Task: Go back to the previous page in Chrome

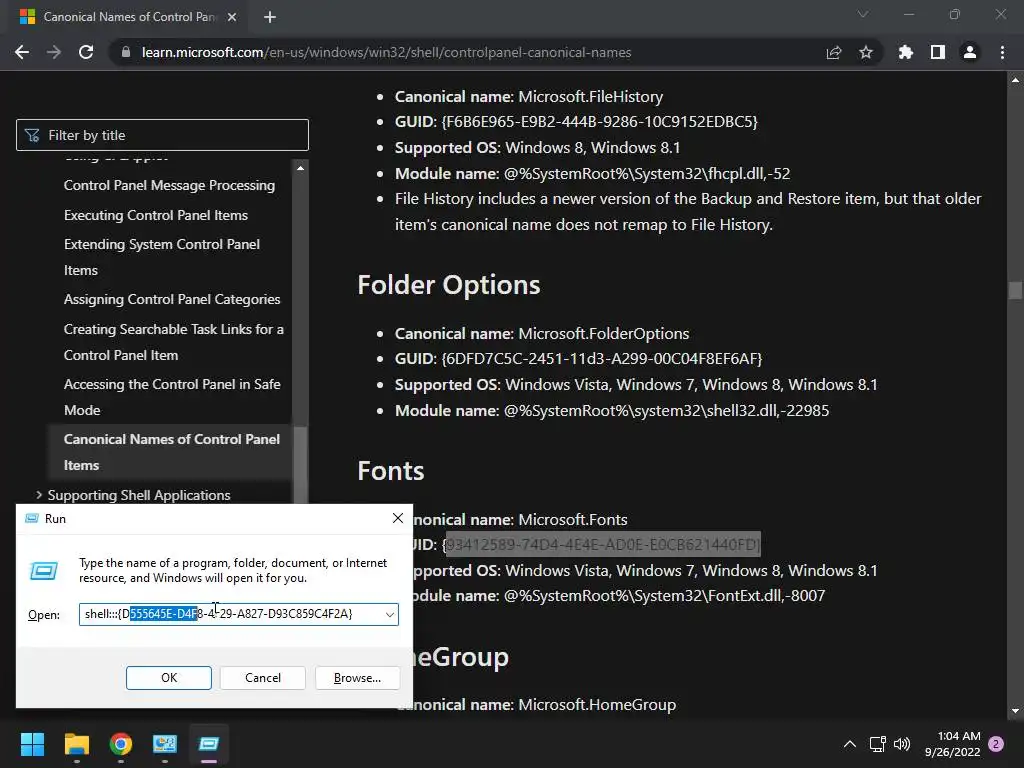Action: coord(22,52)
